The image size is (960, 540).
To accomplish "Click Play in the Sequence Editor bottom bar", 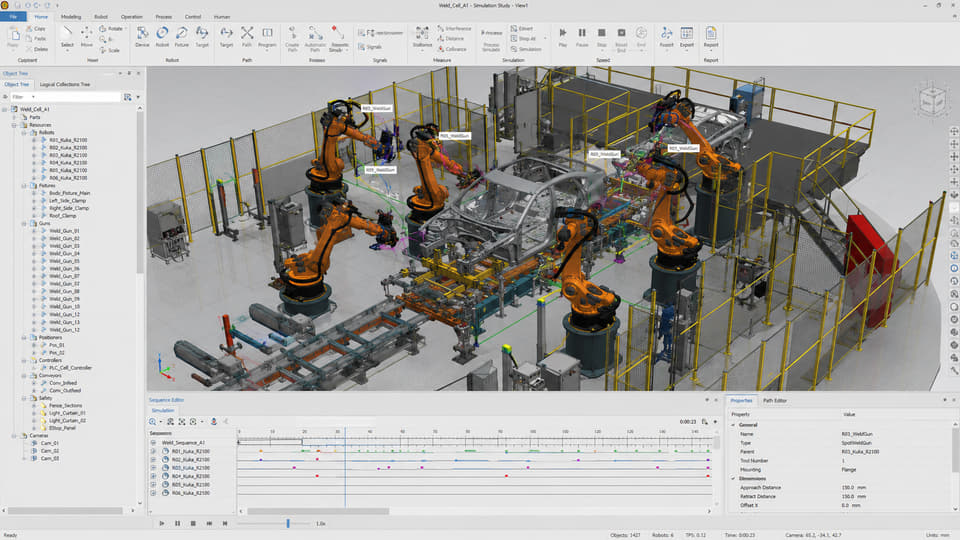I will click(x=162, y=523).
